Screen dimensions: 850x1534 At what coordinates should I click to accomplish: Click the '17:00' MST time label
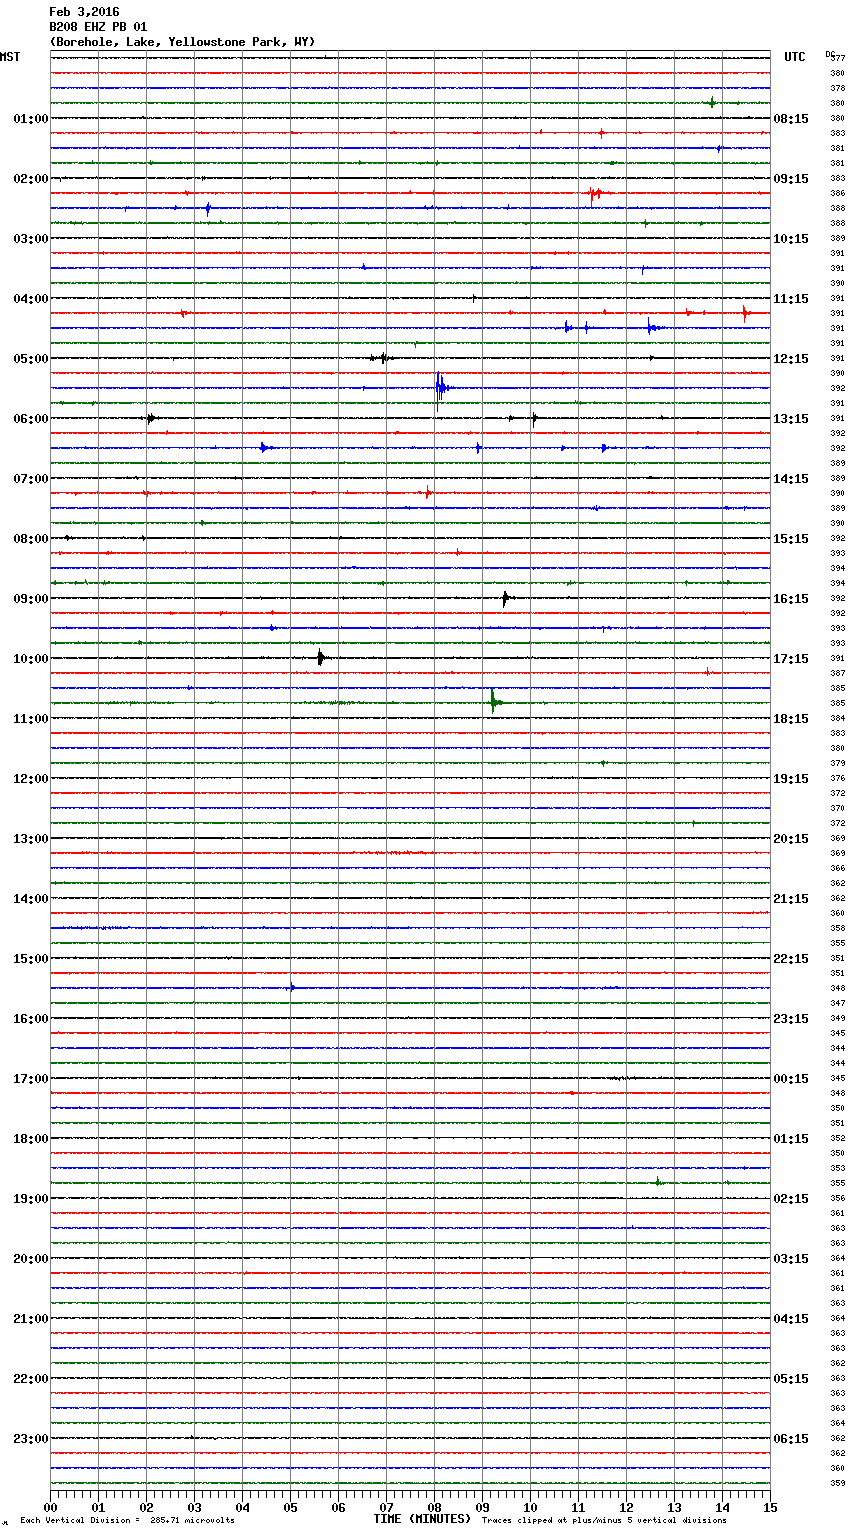pos(30,1079)
